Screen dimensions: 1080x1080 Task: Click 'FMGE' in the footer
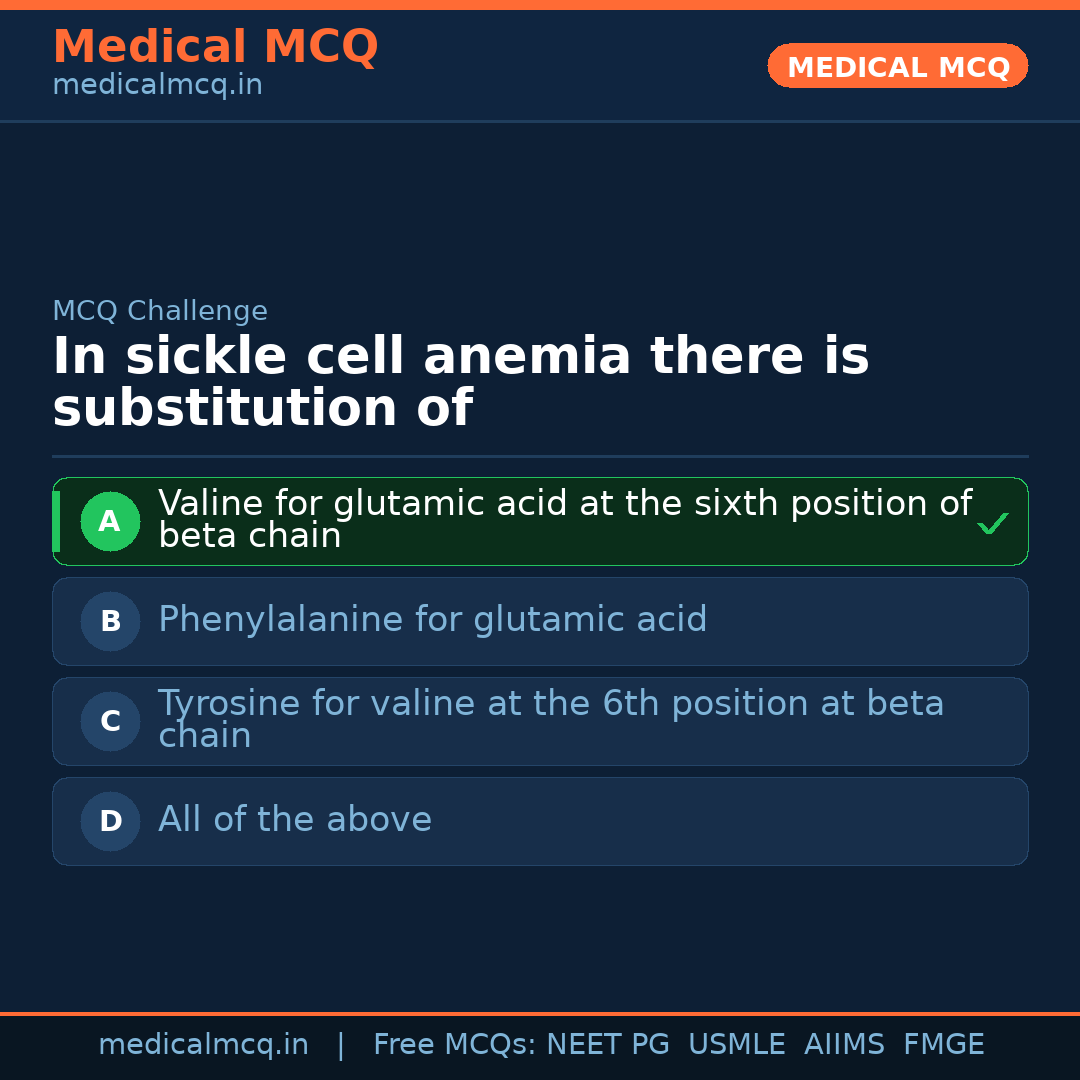(944, 1045)
